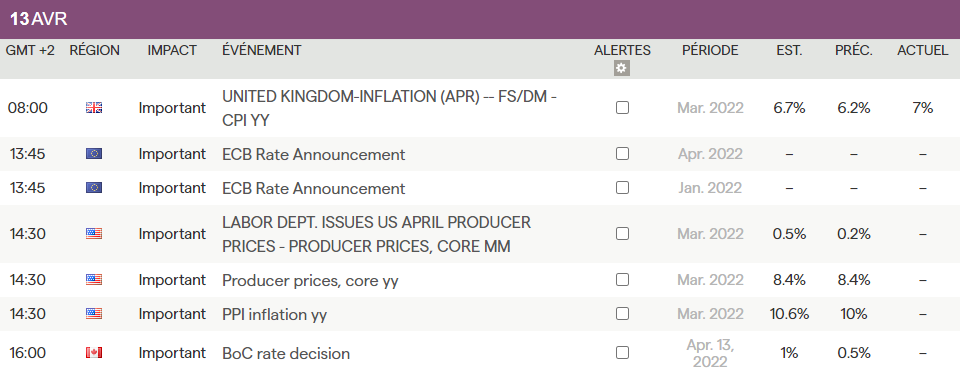The height and width of the screenshot is (374, 972).
Task: Enable alert for UK inflation CPI YY
Action: click(622, 108)
